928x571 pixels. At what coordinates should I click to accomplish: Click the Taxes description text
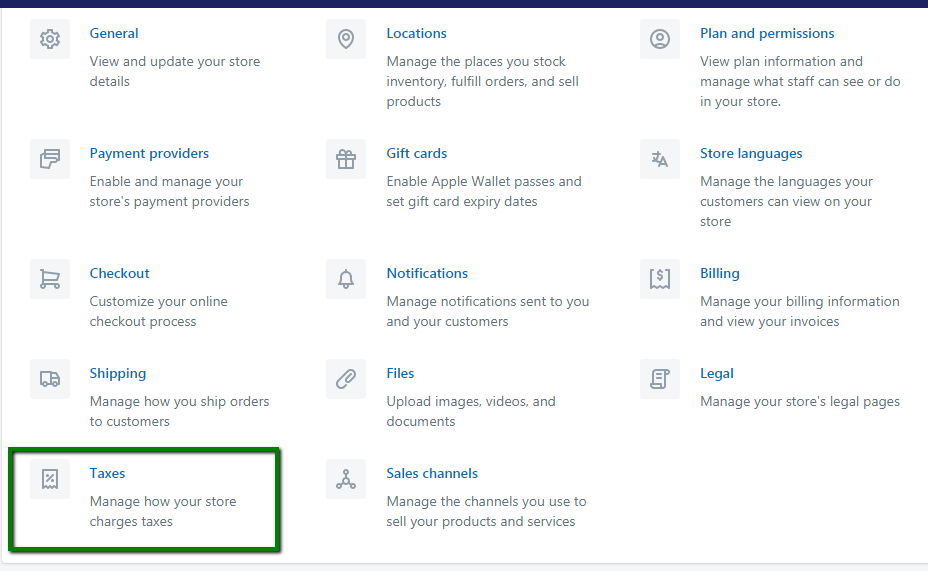[163, 511]
